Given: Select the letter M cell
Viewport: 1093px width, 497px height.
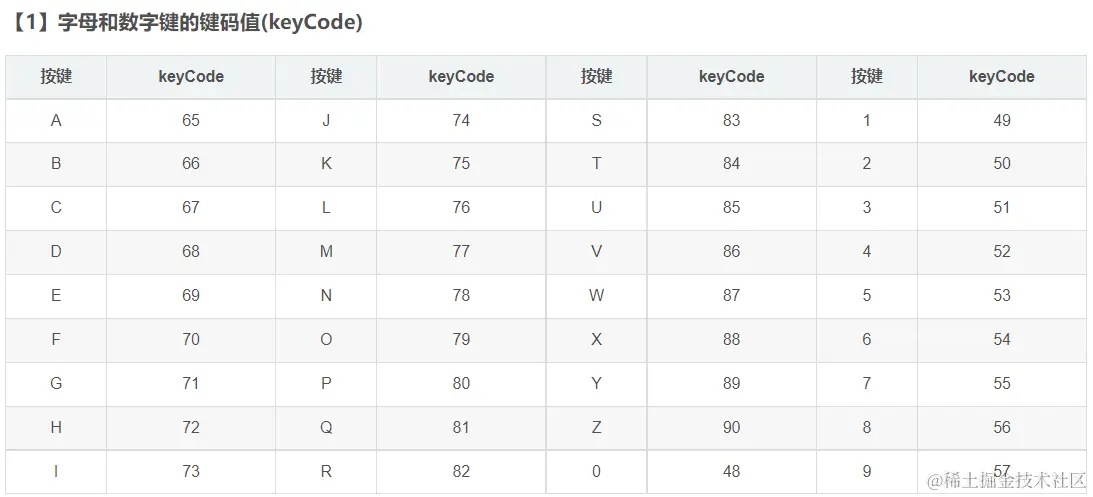Looking at the screenshot, I should 326,251.
